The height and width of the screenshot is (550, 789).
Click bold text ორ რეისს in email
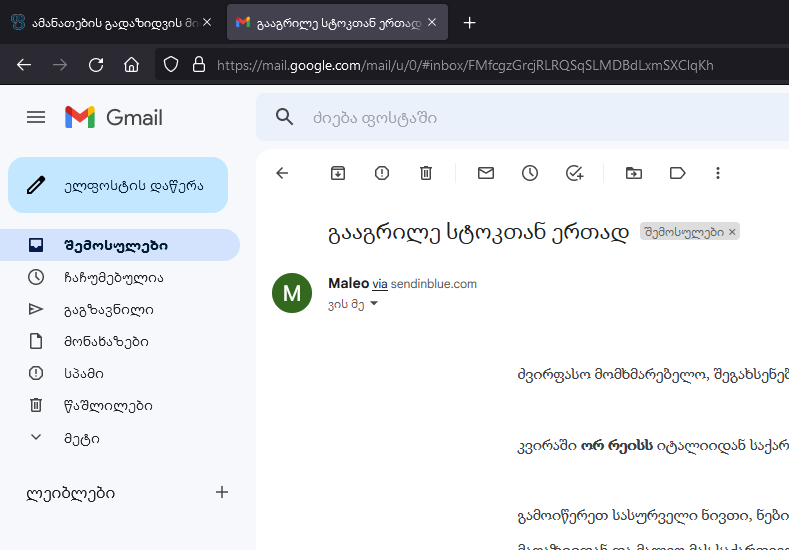(616, 445)
